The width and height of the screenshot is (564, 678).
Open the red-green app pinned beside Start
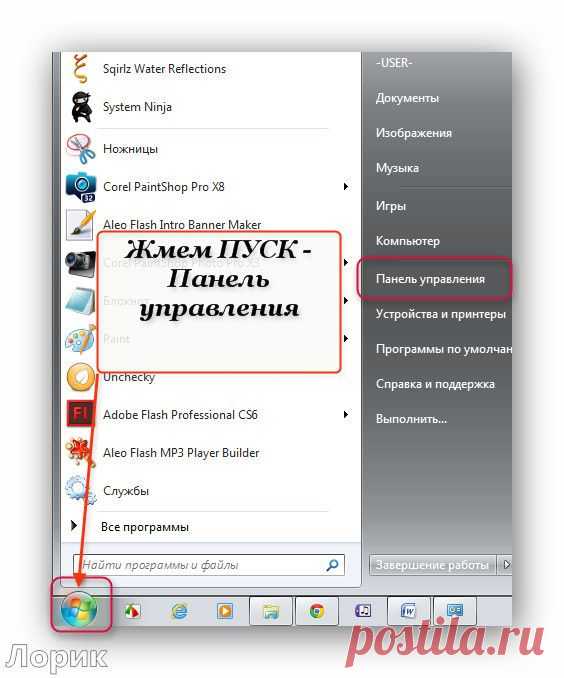(132, 611)
